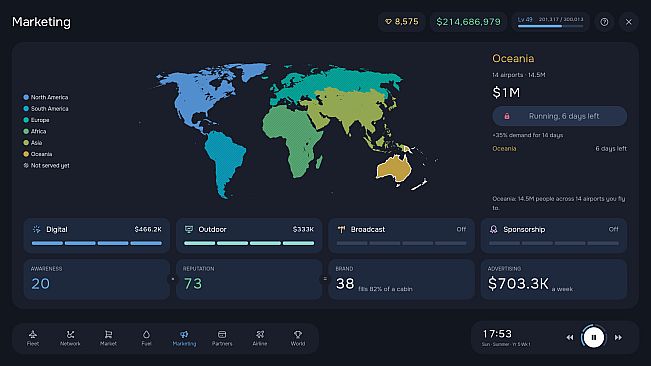Turn on the Sponsorship channel card

[x=554, y=236]
